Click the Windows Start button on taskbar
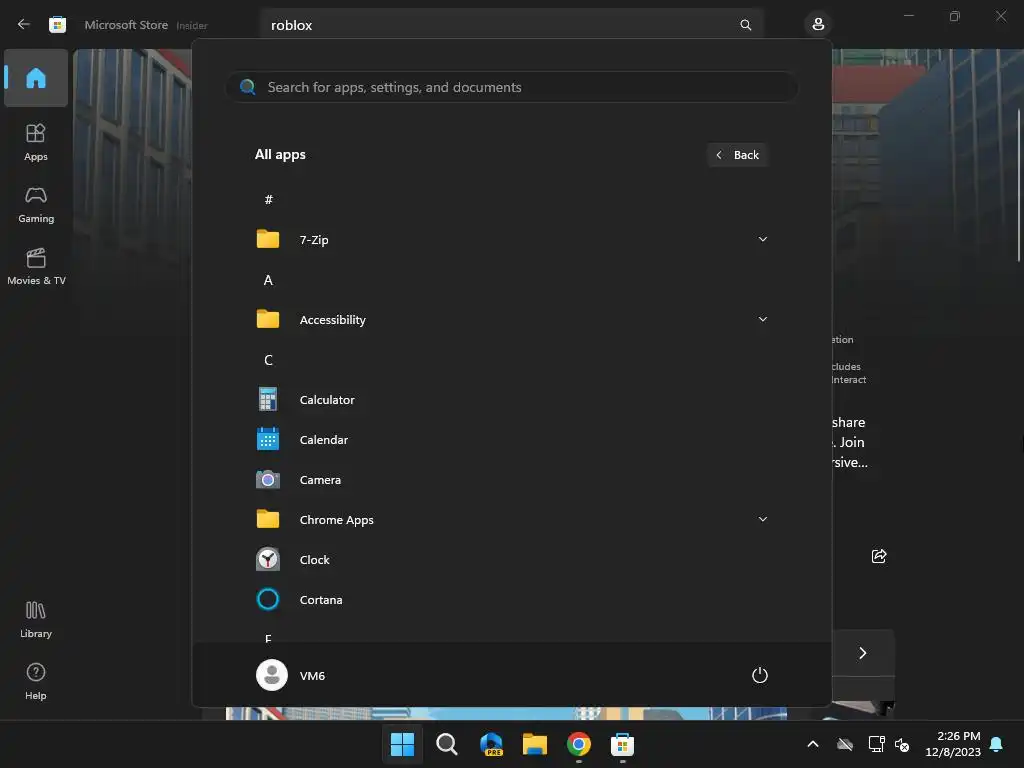The width and height of the screenshot is (1024, 768). [402, 744]
